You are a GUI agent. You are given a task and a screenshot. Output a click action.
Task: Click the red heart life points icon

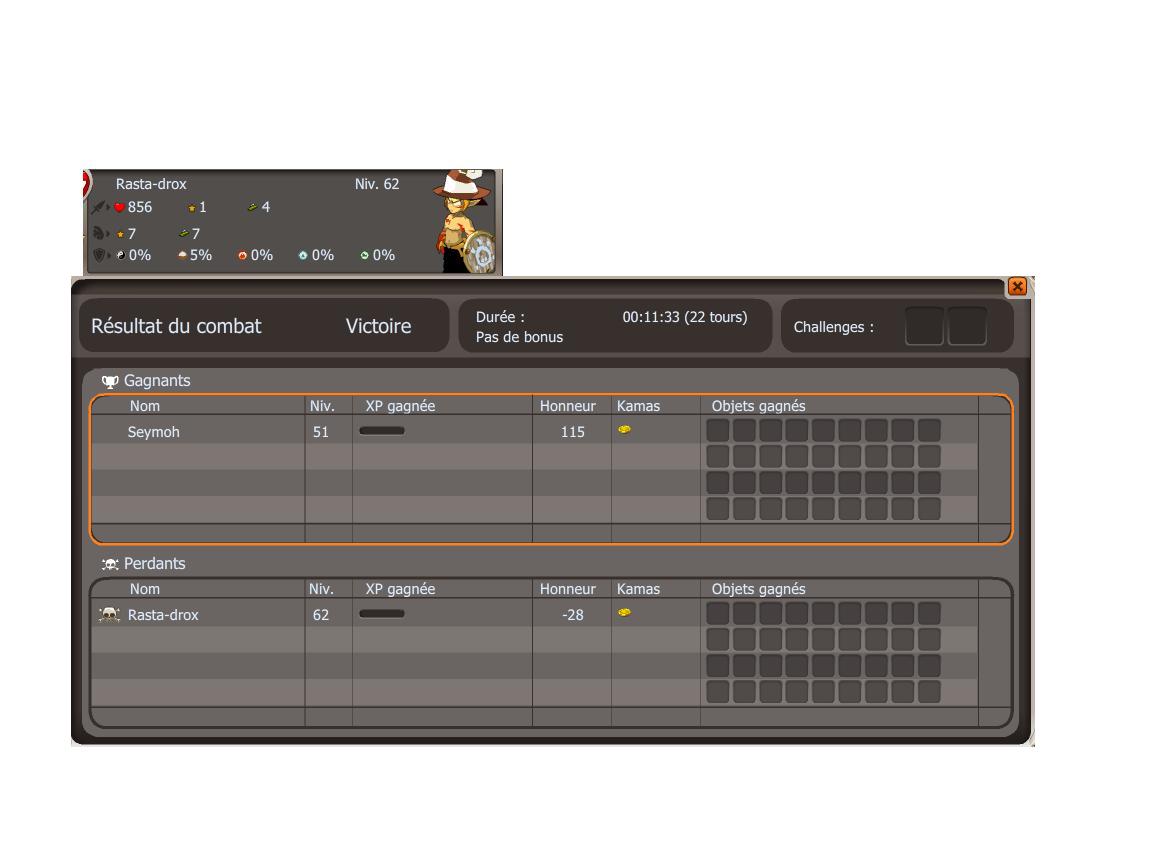(120, 208)
